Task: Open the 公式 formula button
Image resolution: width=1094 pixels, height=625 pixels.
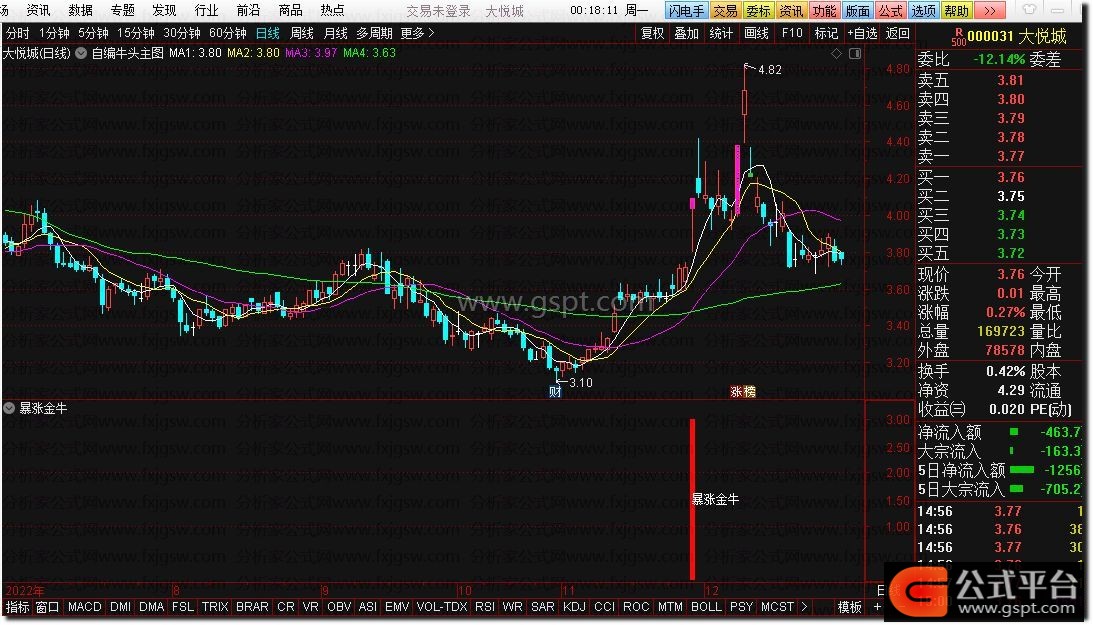Action: click(x=890, y=10)
